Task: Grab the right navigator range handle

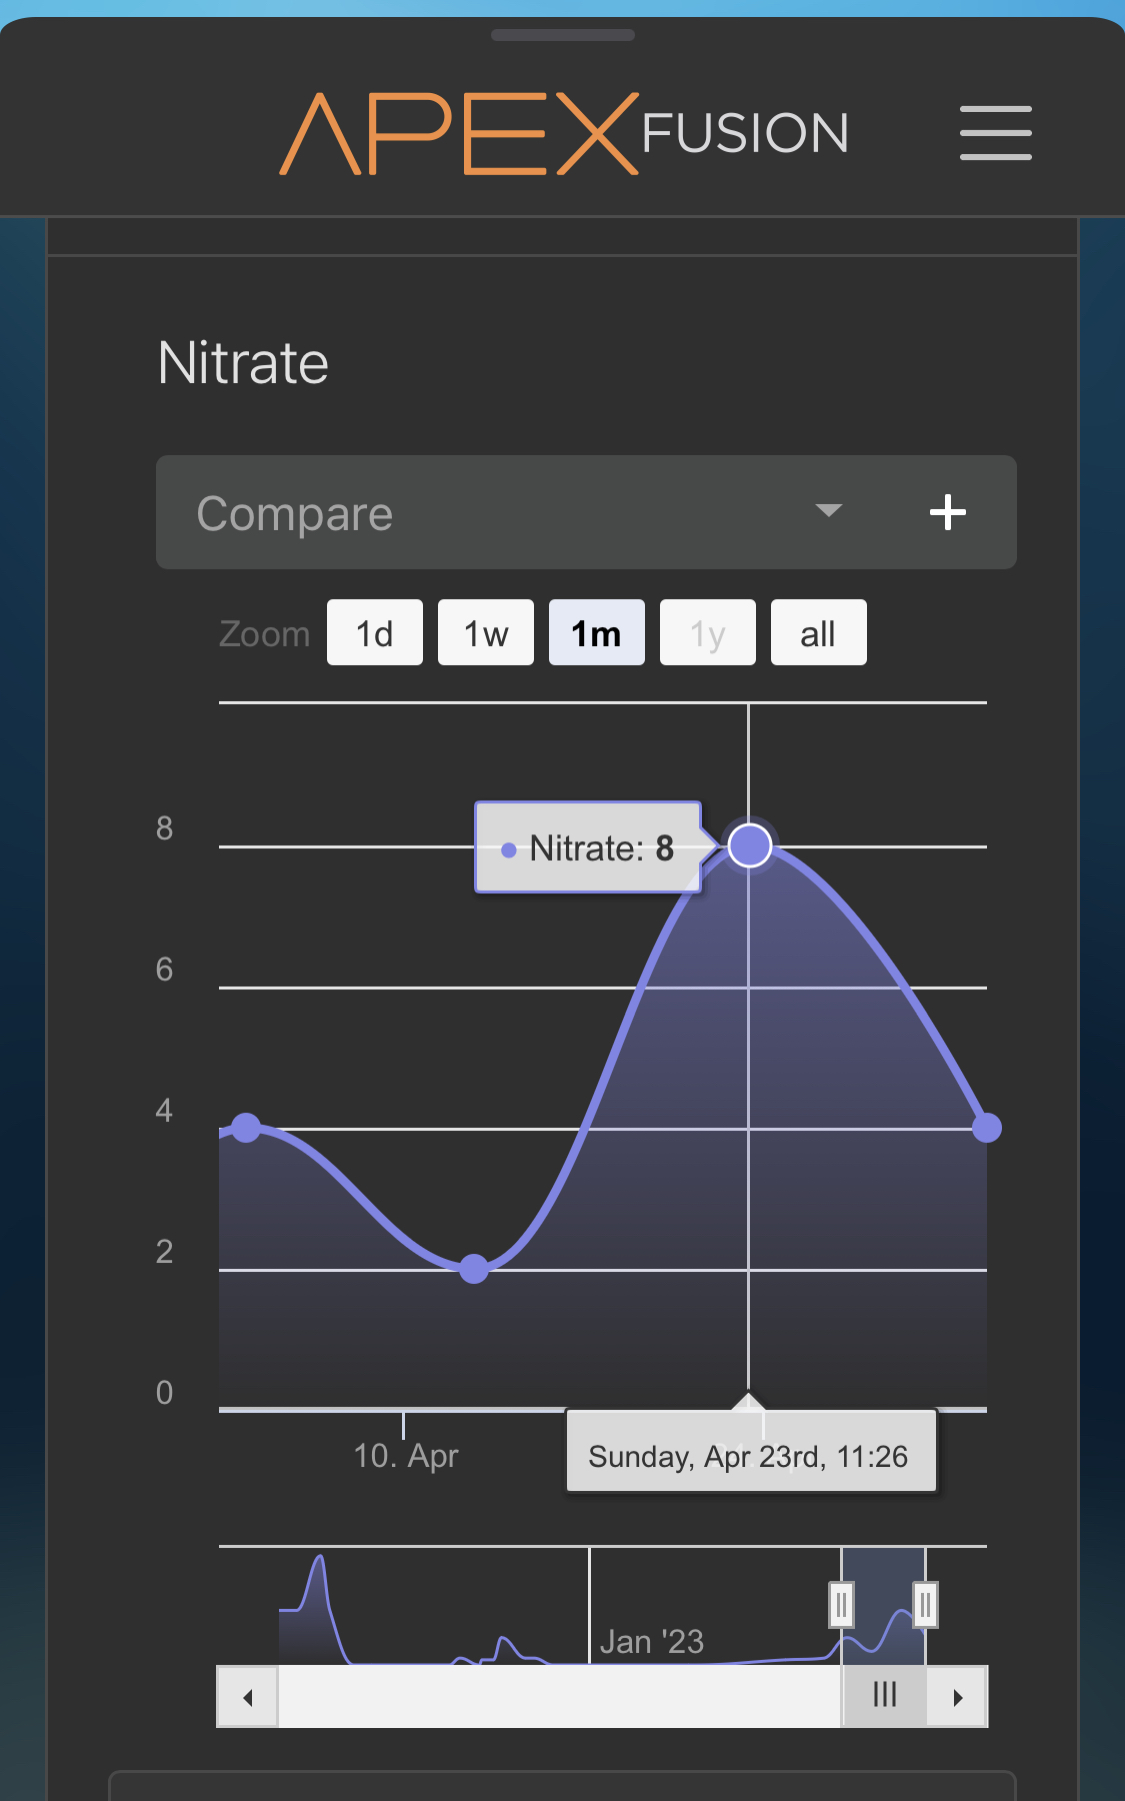Action: [x=925, y=1605]
